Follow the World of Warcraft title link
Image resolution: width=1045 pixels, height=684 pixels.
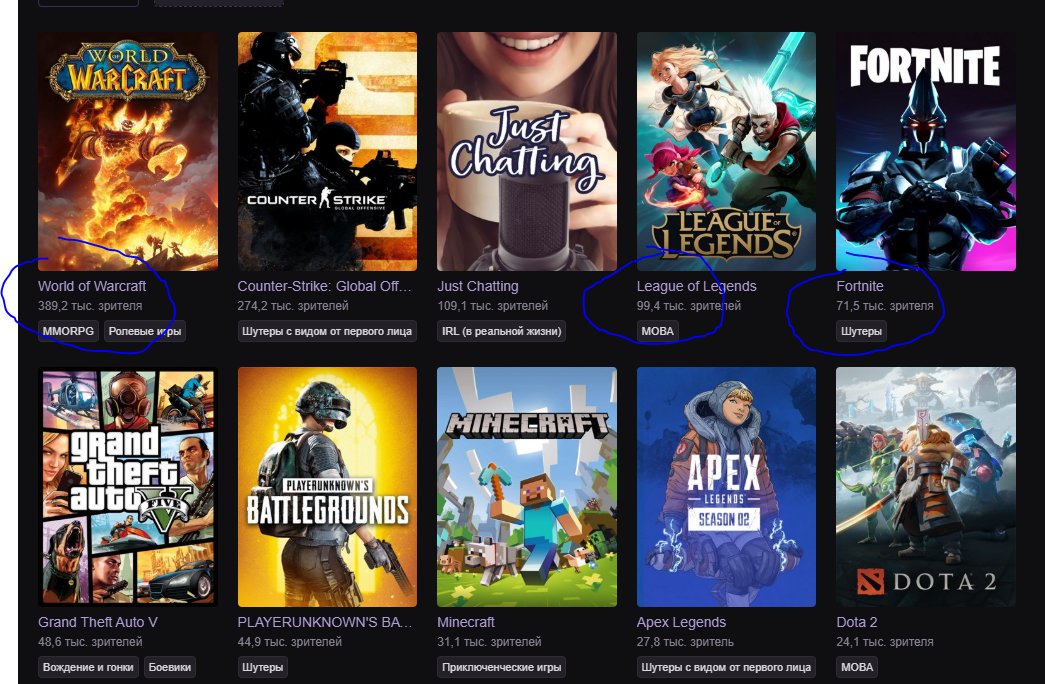(92, 286)
